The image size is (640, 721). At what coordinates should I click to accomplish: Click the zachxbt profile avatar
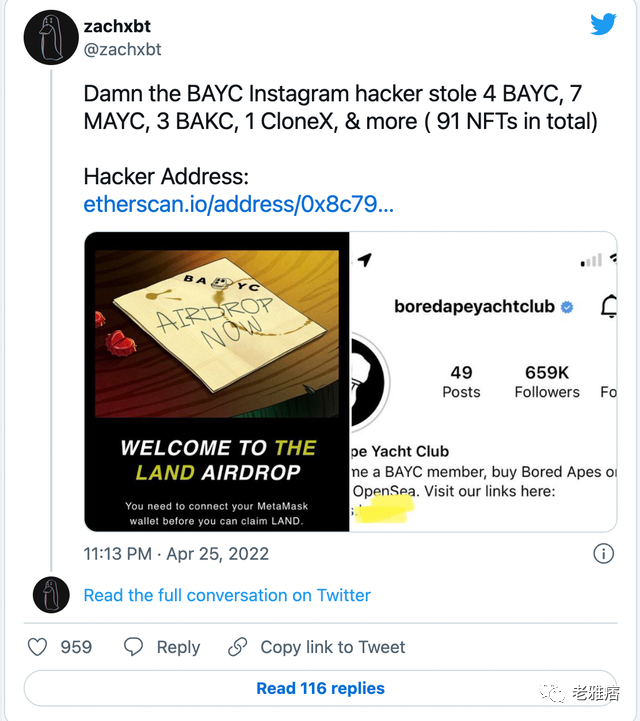[x=51, y=37]
